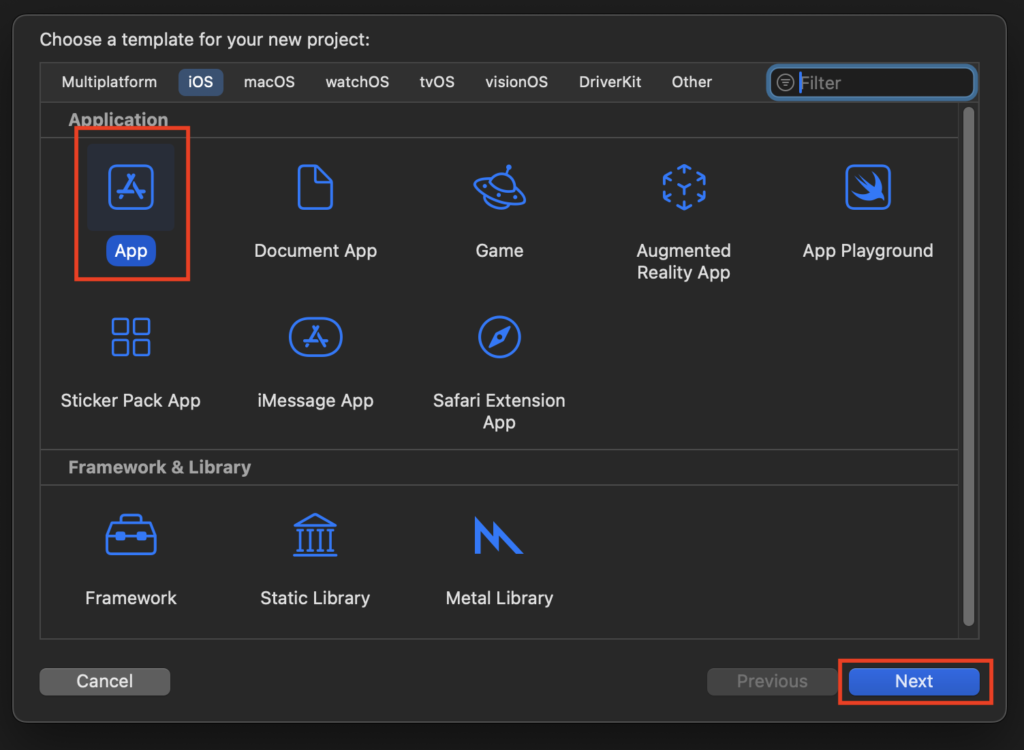
Task: Click the template list vertical scrollbar
Action: click(968, 366)
